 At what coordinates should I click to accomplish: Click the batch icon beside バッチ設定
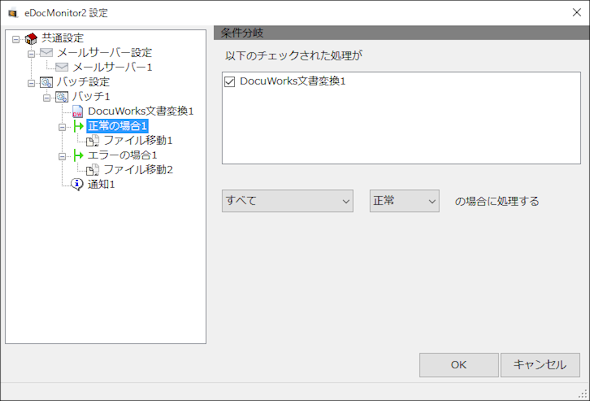coord(47,82)
